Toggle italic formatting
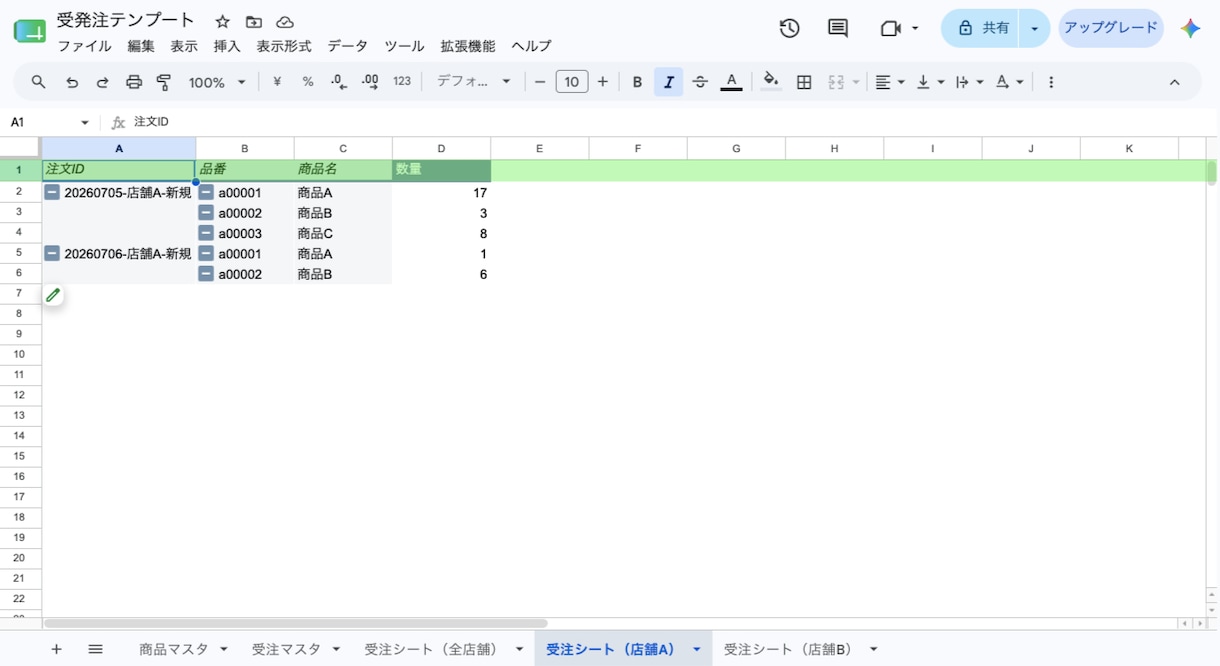This screenshot has height=666, width=1220. point(668,82)
